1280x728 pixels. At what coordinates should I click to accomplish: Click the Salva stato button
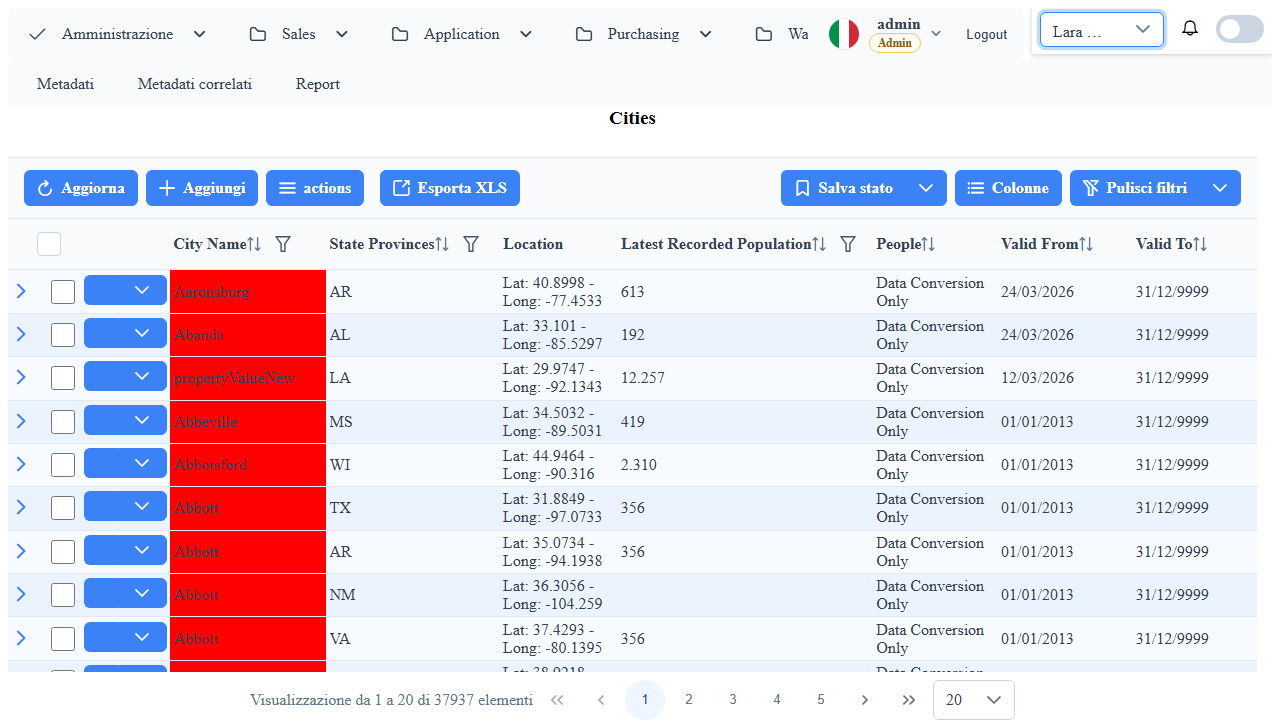(x=844, y=188)
